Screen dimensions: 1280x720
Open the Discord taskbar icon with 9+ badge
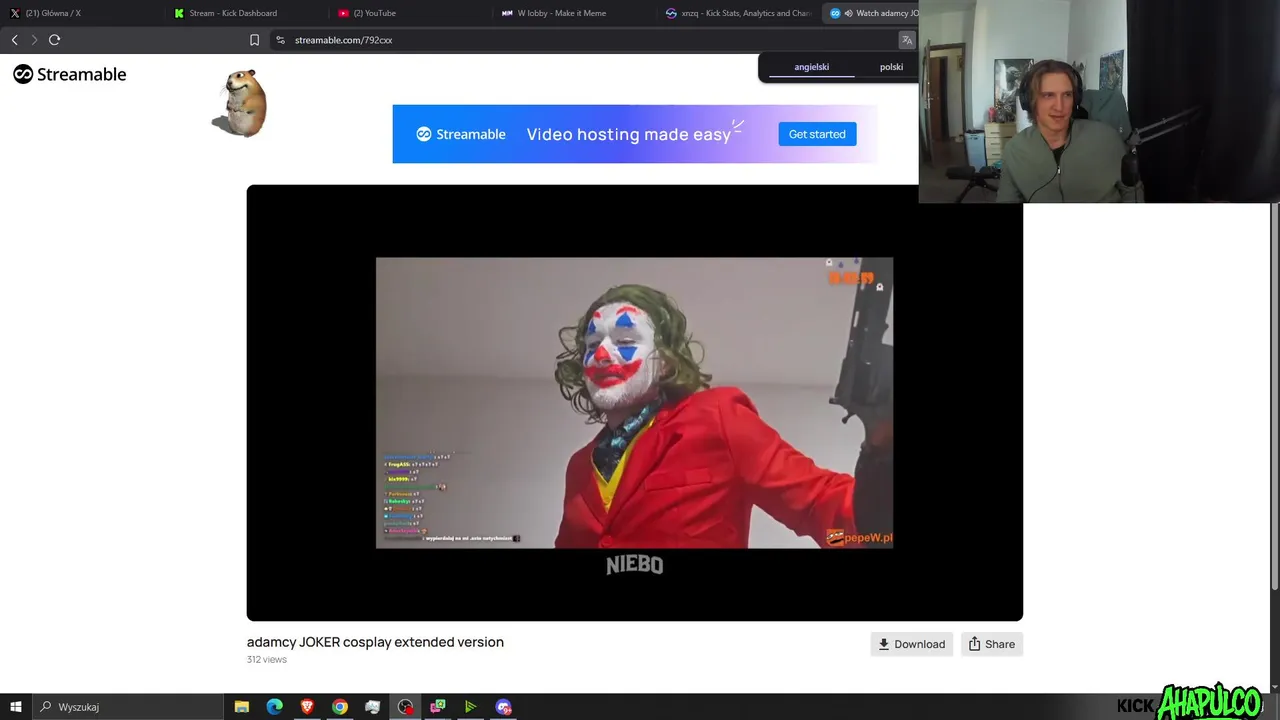coord(503,707)
